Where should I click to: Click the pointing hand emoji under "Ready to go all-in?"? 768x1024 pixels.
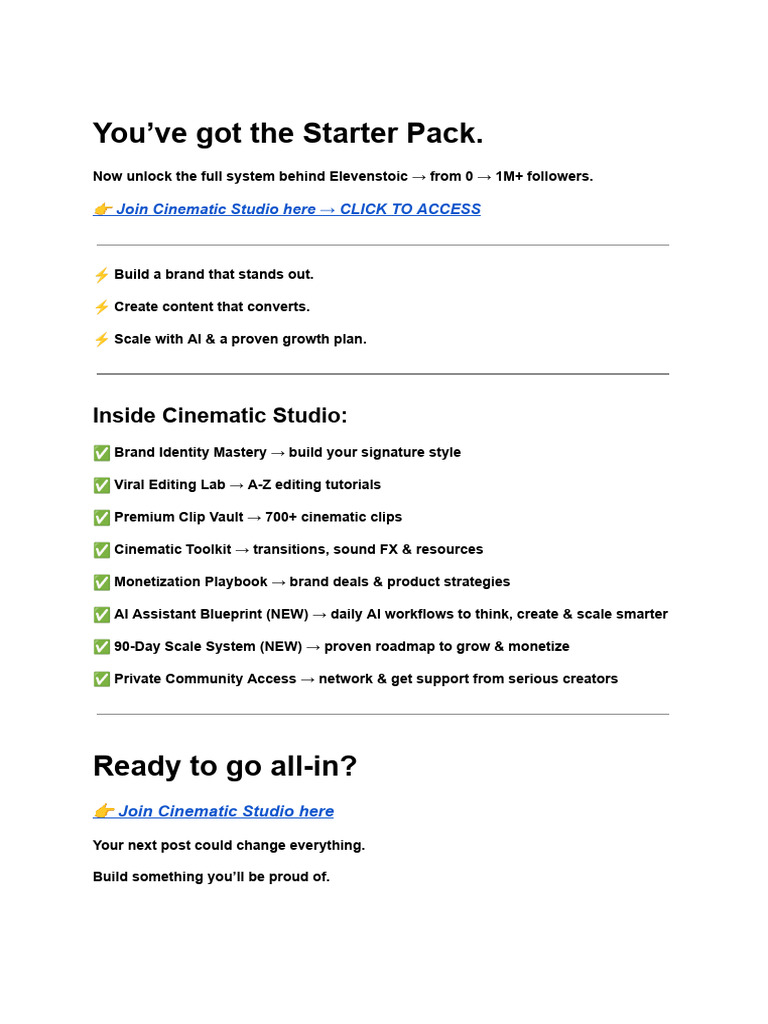[x=103, y=811]
